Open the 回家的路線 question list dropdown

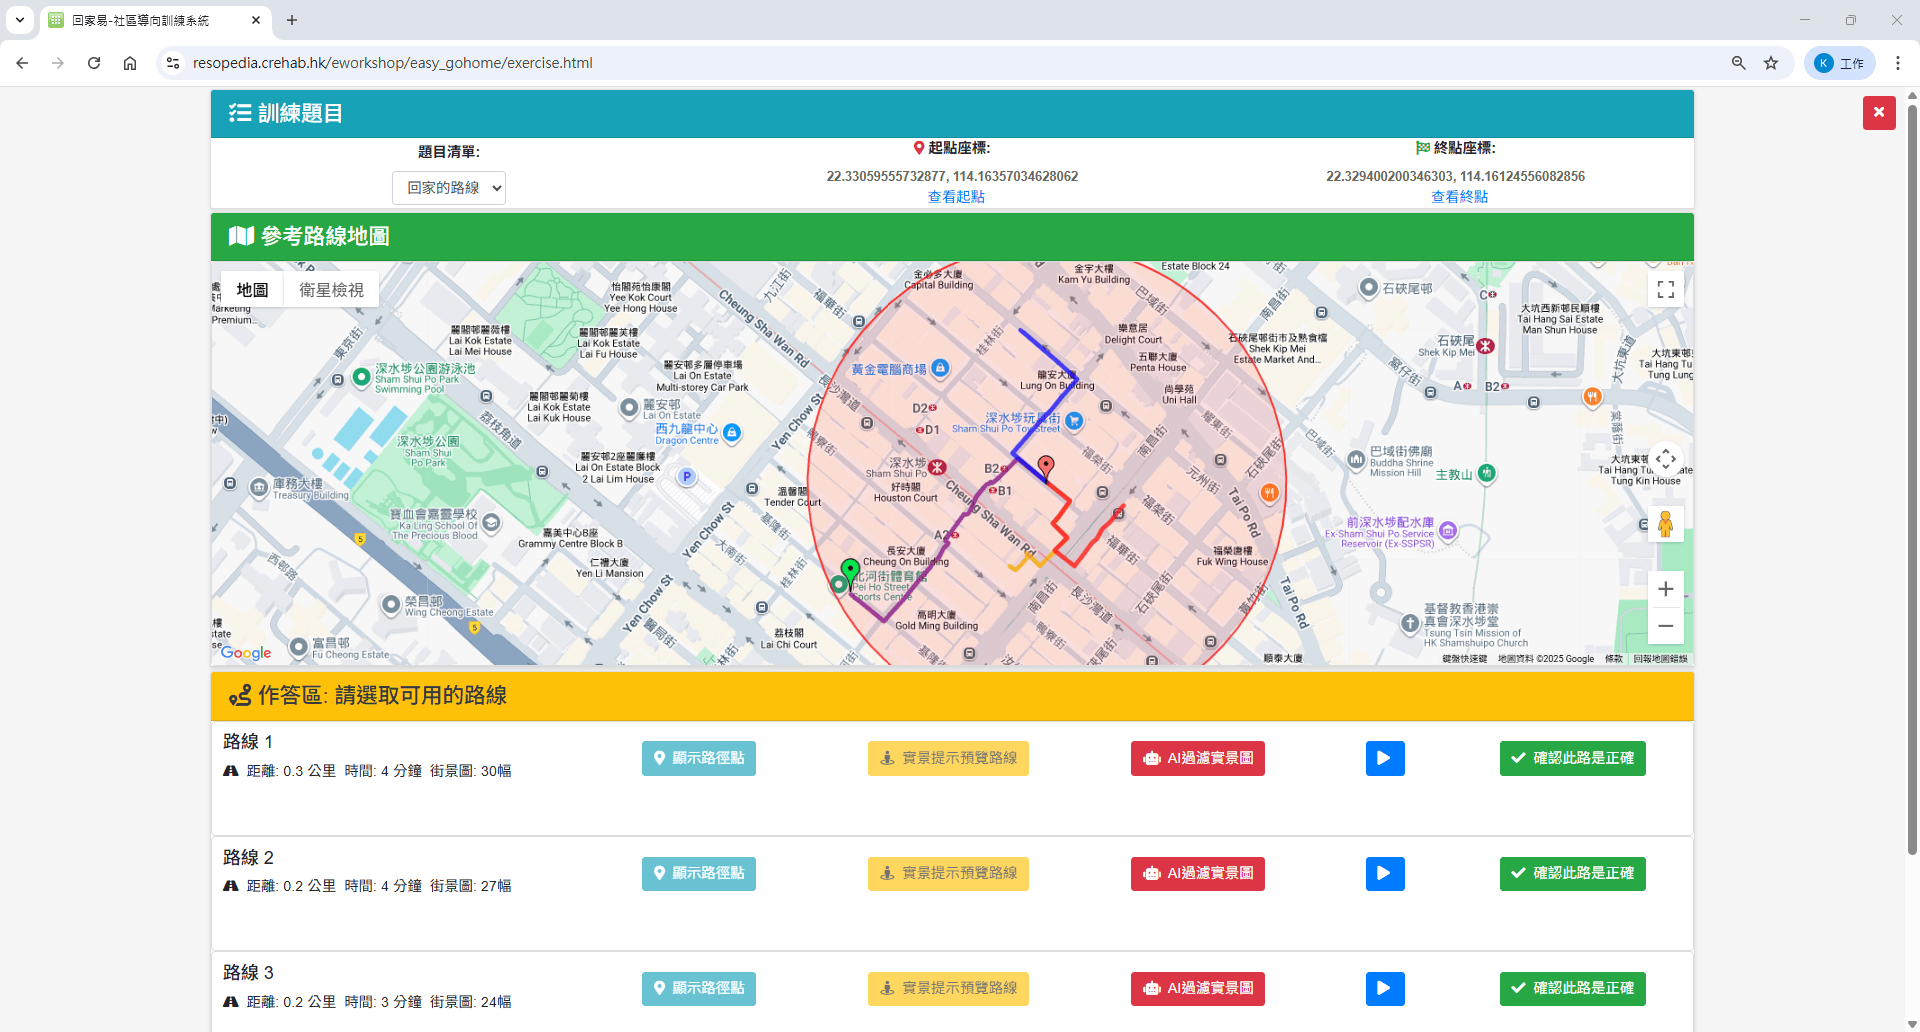tap(449, 188)
